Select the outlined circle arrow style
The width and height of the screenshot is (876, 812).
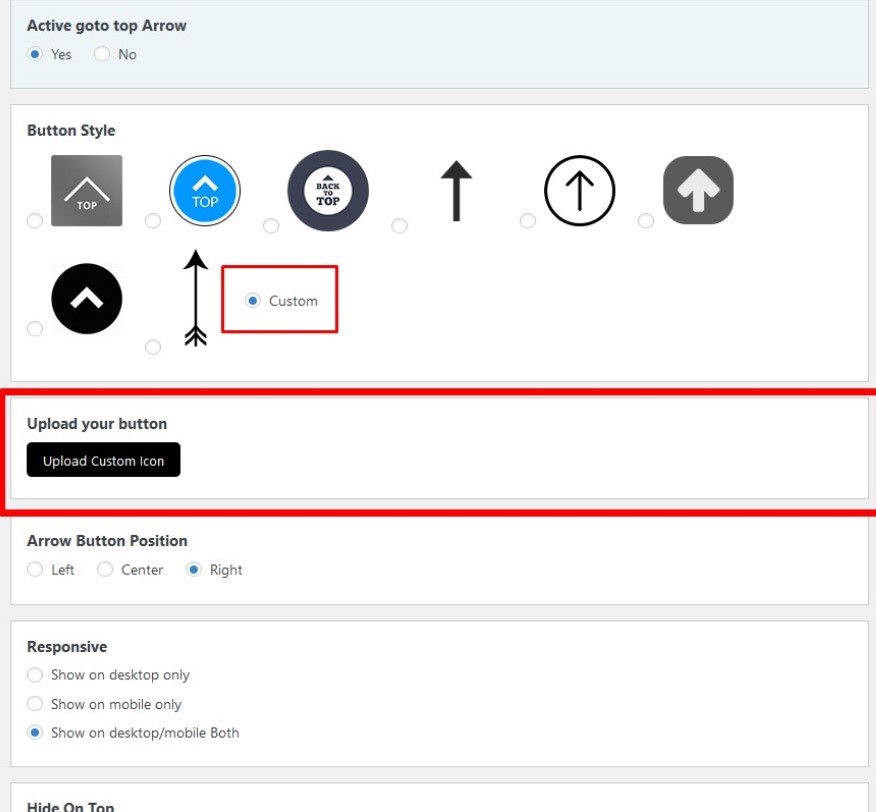click(x=528, y=221)
